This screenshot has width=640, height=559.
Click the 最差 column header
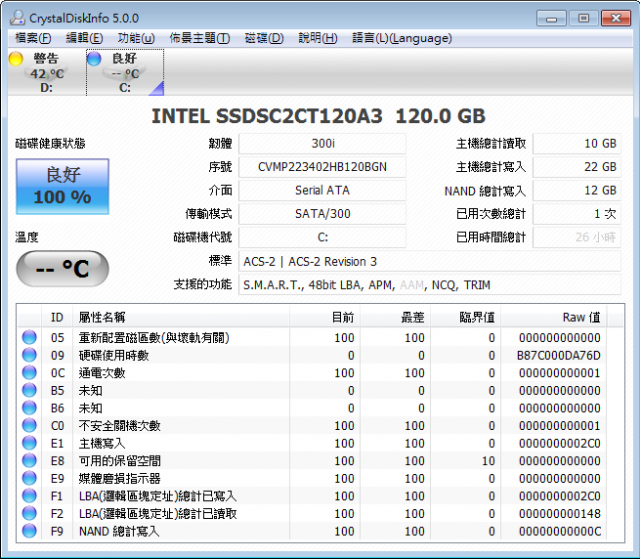click(396, 317)
